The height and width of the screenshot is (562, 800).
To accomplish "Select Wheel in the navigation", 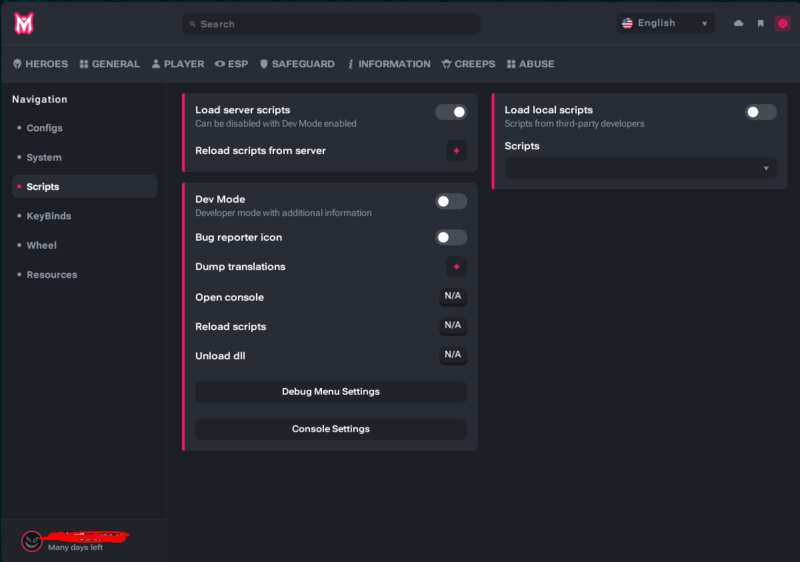I will (x=84, y=245).
